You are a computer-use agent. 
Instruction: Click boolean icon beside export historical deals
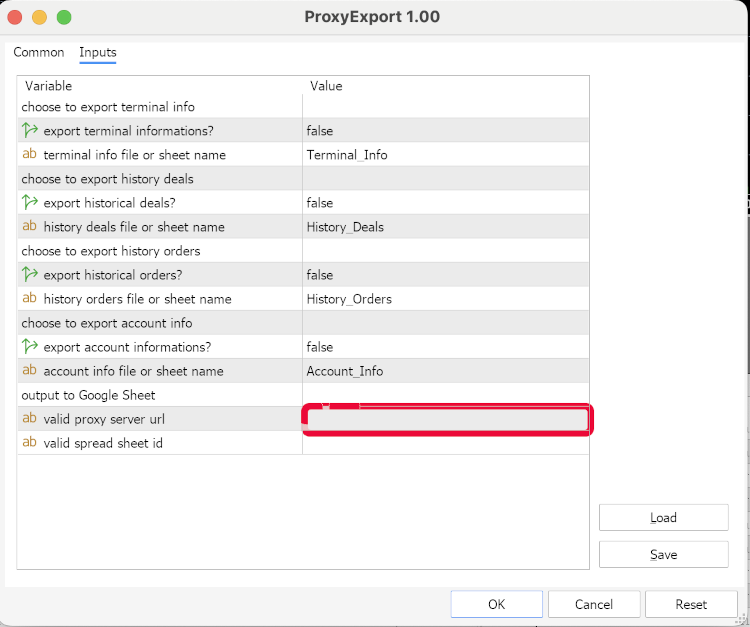click(x=30, y=202)
